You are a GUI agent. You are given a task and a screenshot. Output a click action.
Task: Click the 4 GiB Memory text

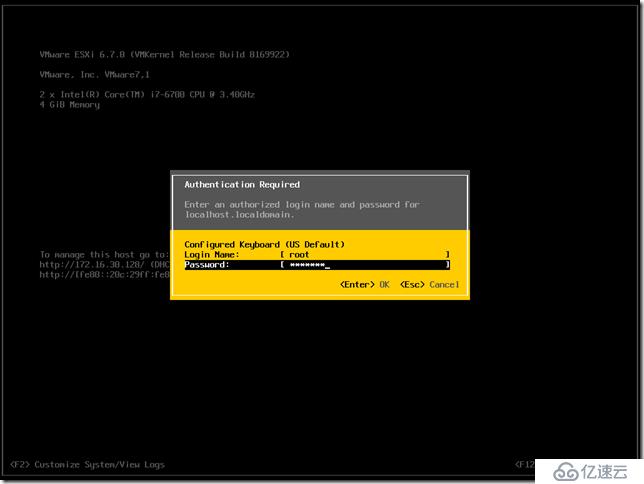[69, 105]
